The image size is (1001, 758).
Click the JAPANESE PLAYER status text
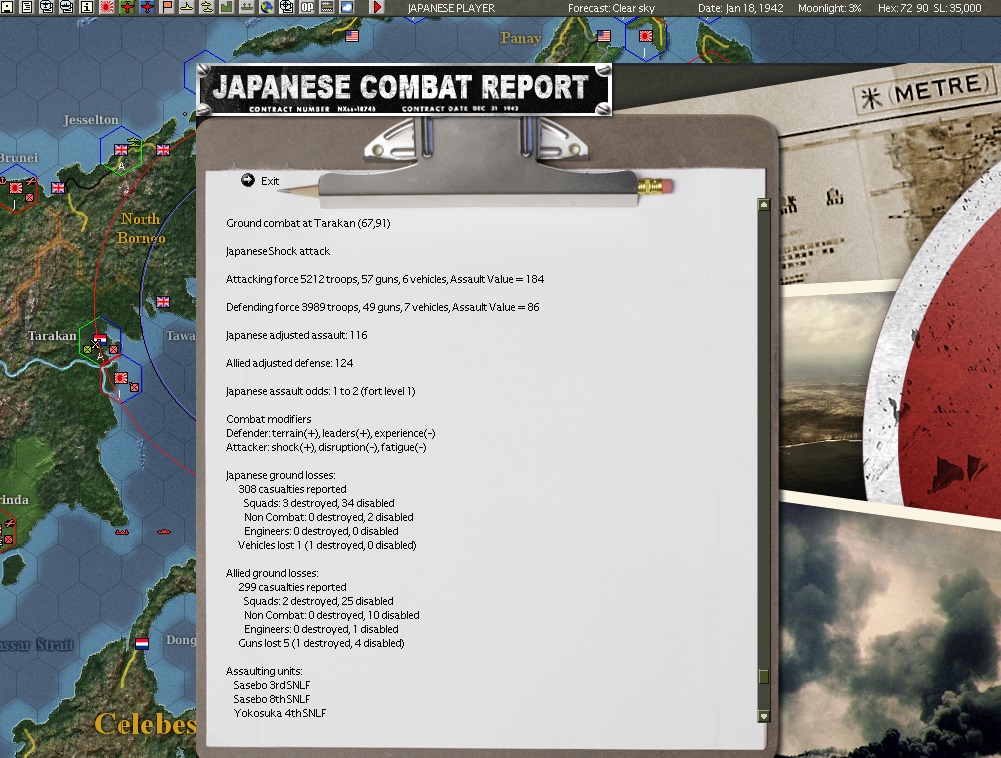point(451,8)
